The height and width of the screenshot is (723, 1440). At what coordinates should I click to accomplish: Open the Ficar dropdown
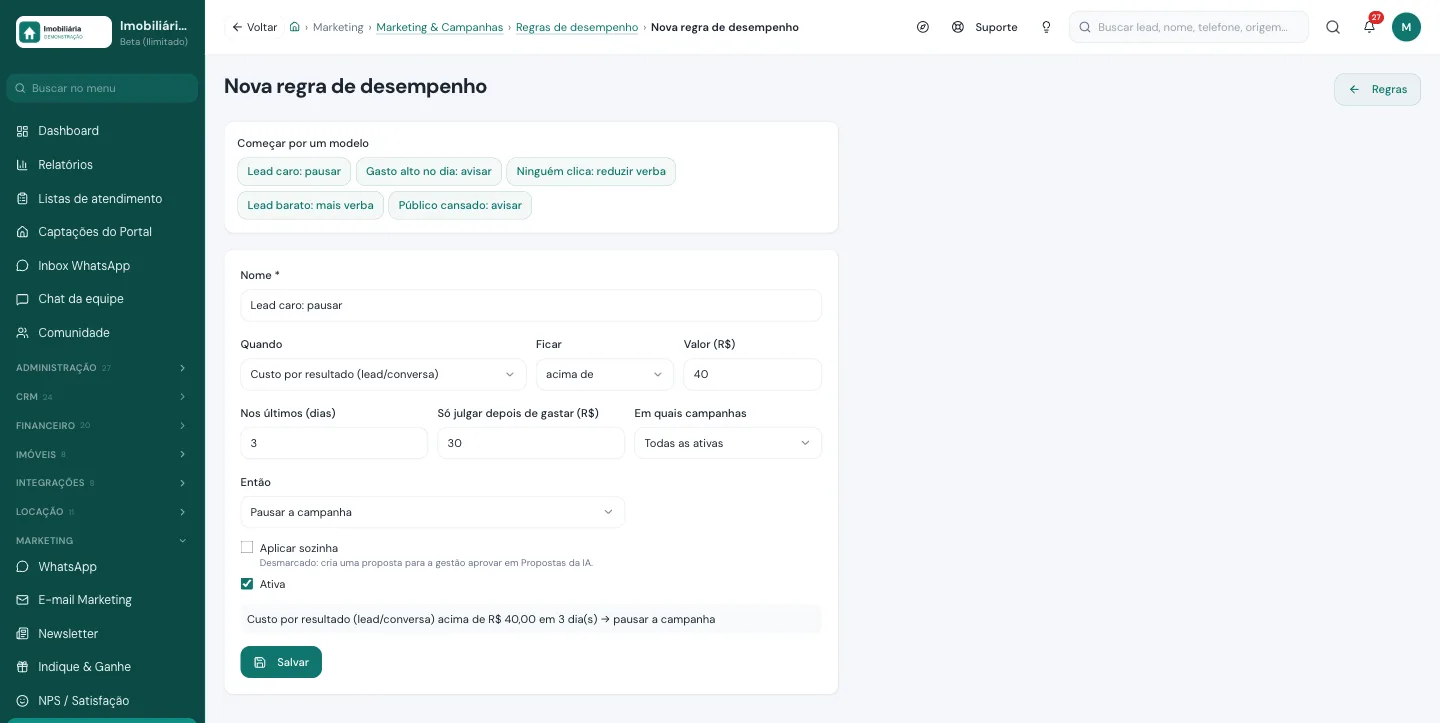coord(605,374)
